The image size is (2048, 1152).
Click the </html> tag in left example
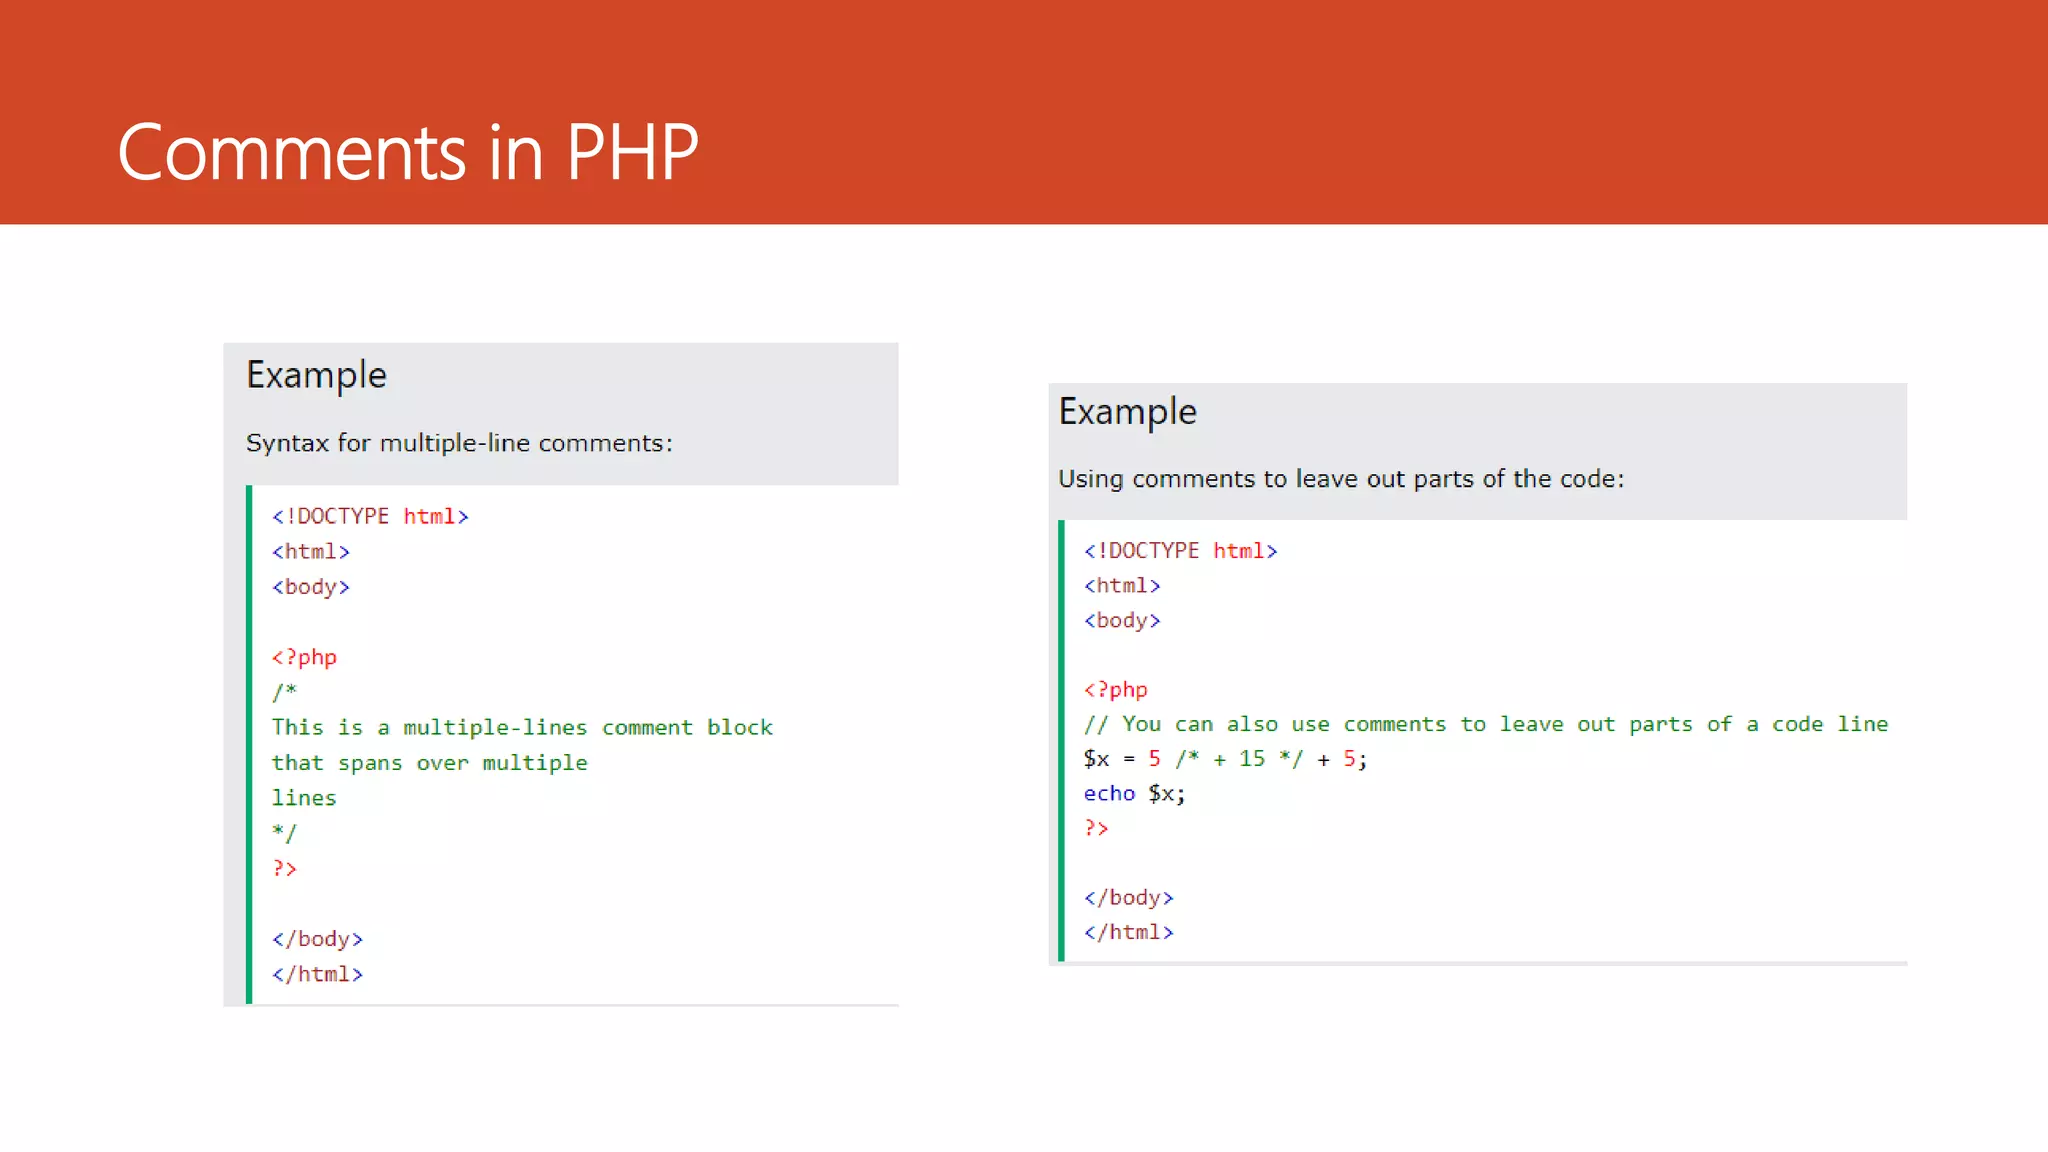coord(317,974)
